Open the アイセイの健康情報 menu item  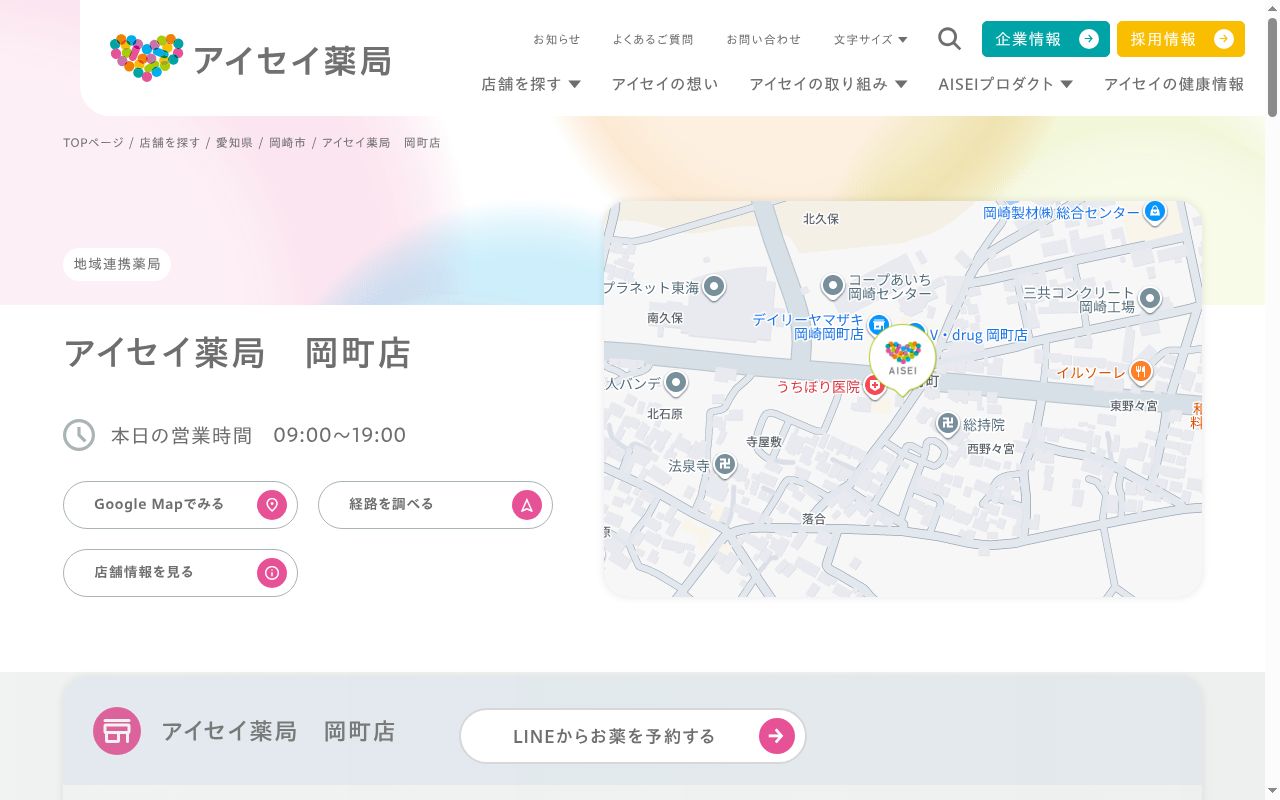tap(1174, 84)
